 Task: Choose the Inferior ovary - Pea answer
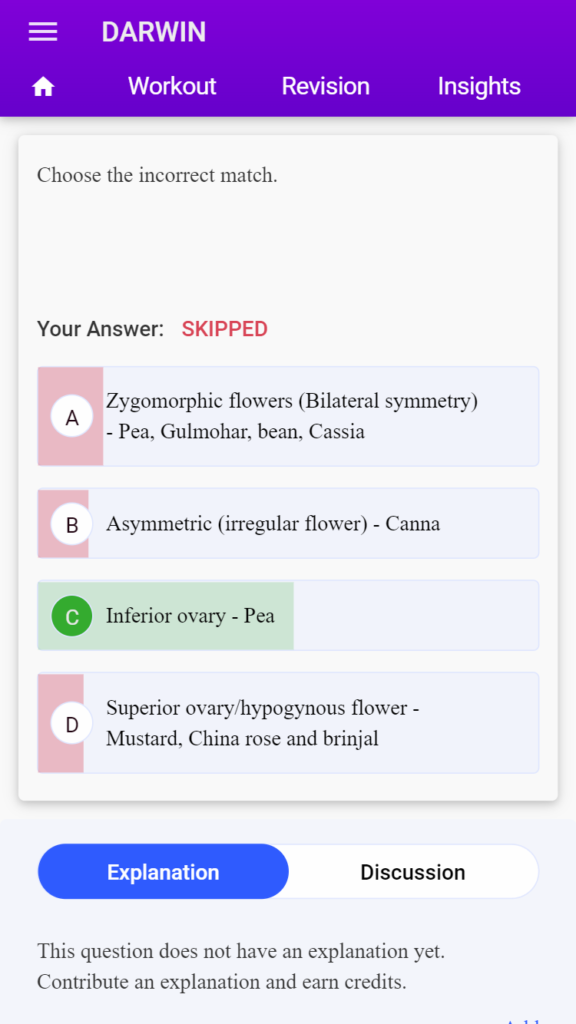(190, 616)
